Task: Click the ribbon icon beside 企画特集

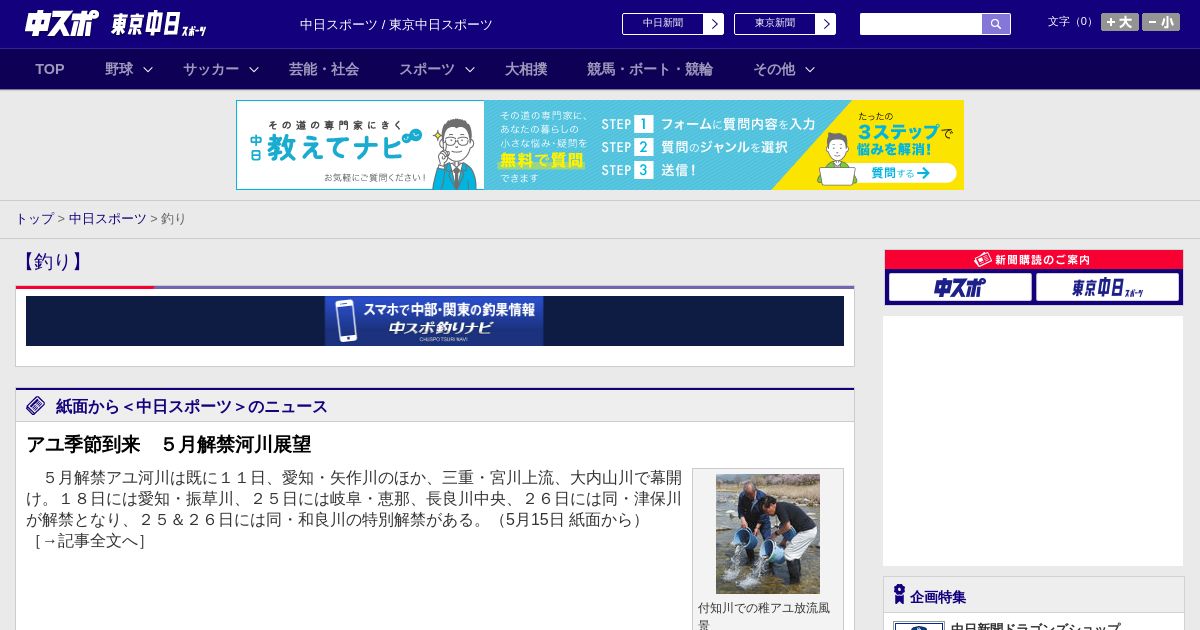Action: pos(899,595)
